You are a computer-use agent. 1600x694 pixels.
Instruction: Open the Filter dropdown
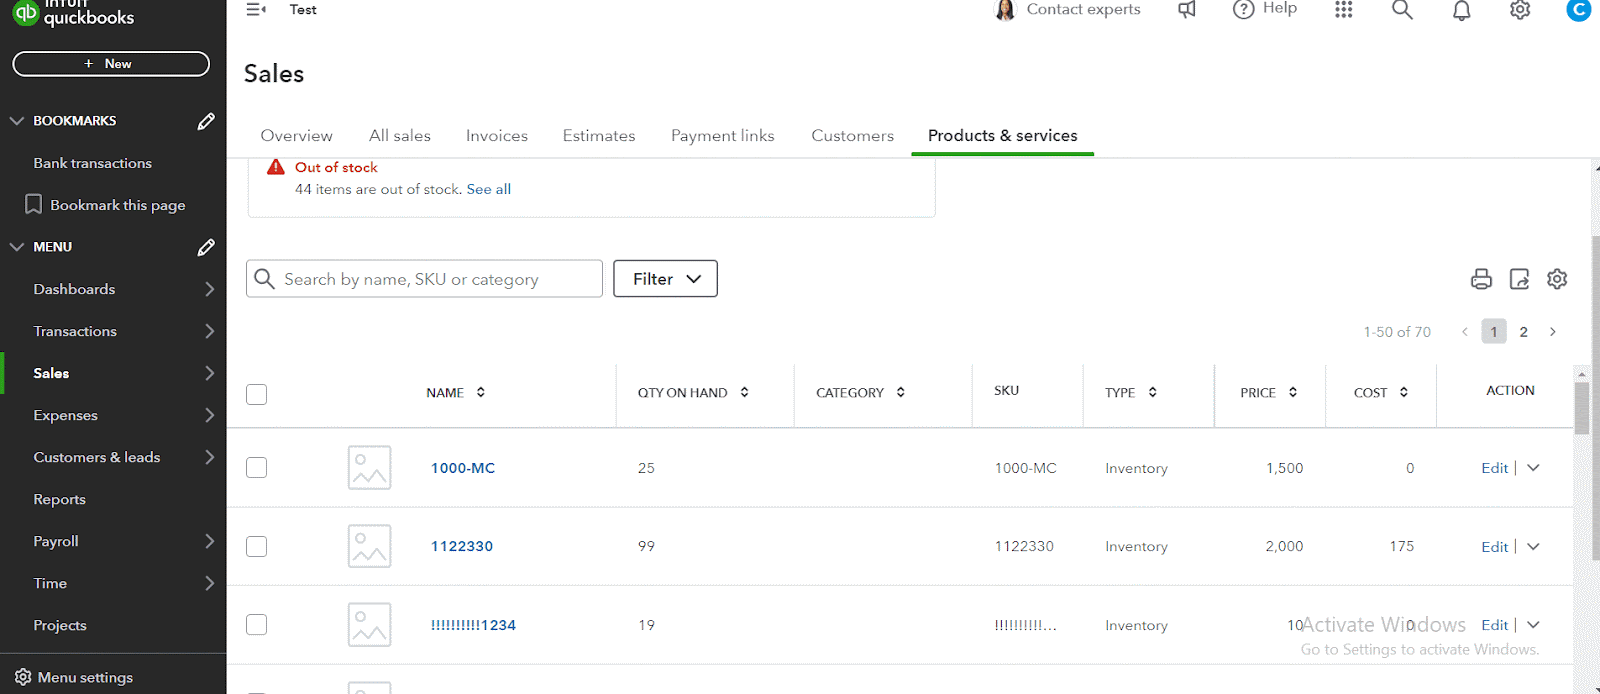665,279
